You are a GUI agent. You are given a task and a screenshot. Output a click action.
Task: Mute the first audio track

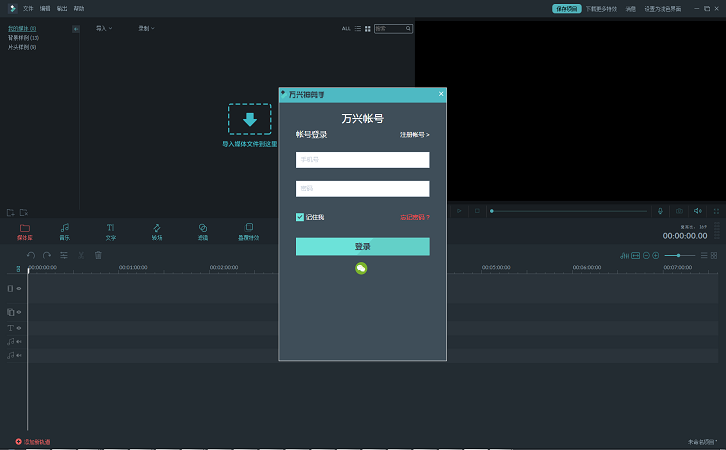(19, 342)
